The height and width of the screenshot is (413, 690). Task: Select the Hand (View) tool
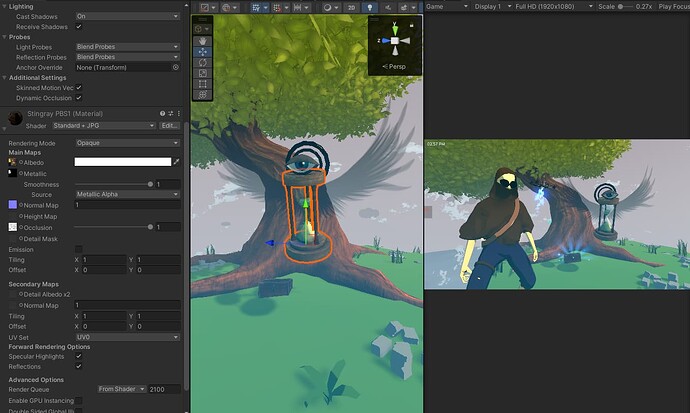coord(202,41)
